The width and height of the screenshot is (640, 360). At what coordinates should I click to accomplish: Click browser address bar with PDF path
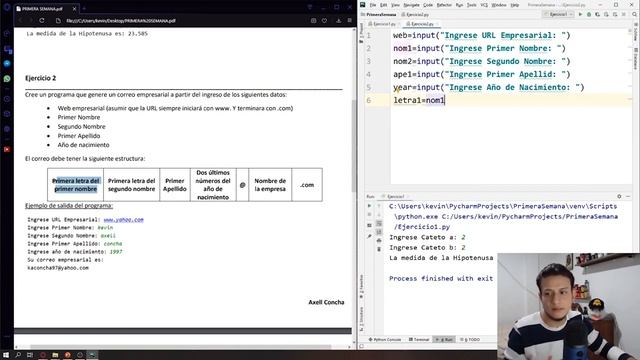point(121,20)
